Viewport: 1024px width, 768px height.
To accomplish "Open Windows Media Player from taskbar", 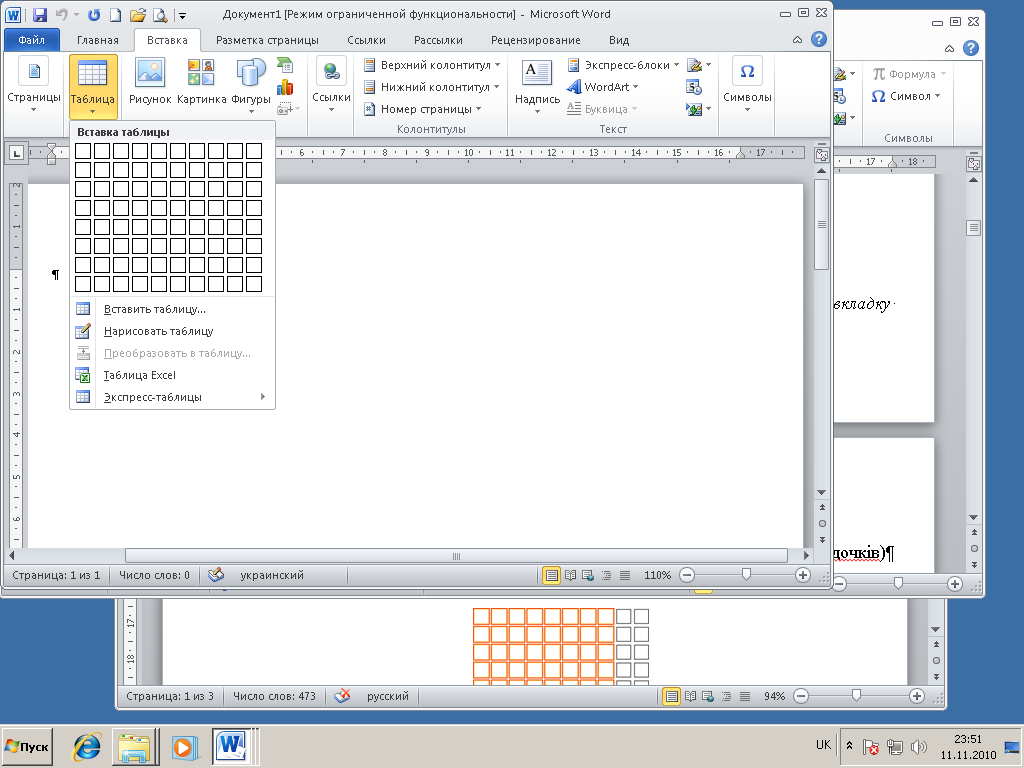I will point(184,746).
